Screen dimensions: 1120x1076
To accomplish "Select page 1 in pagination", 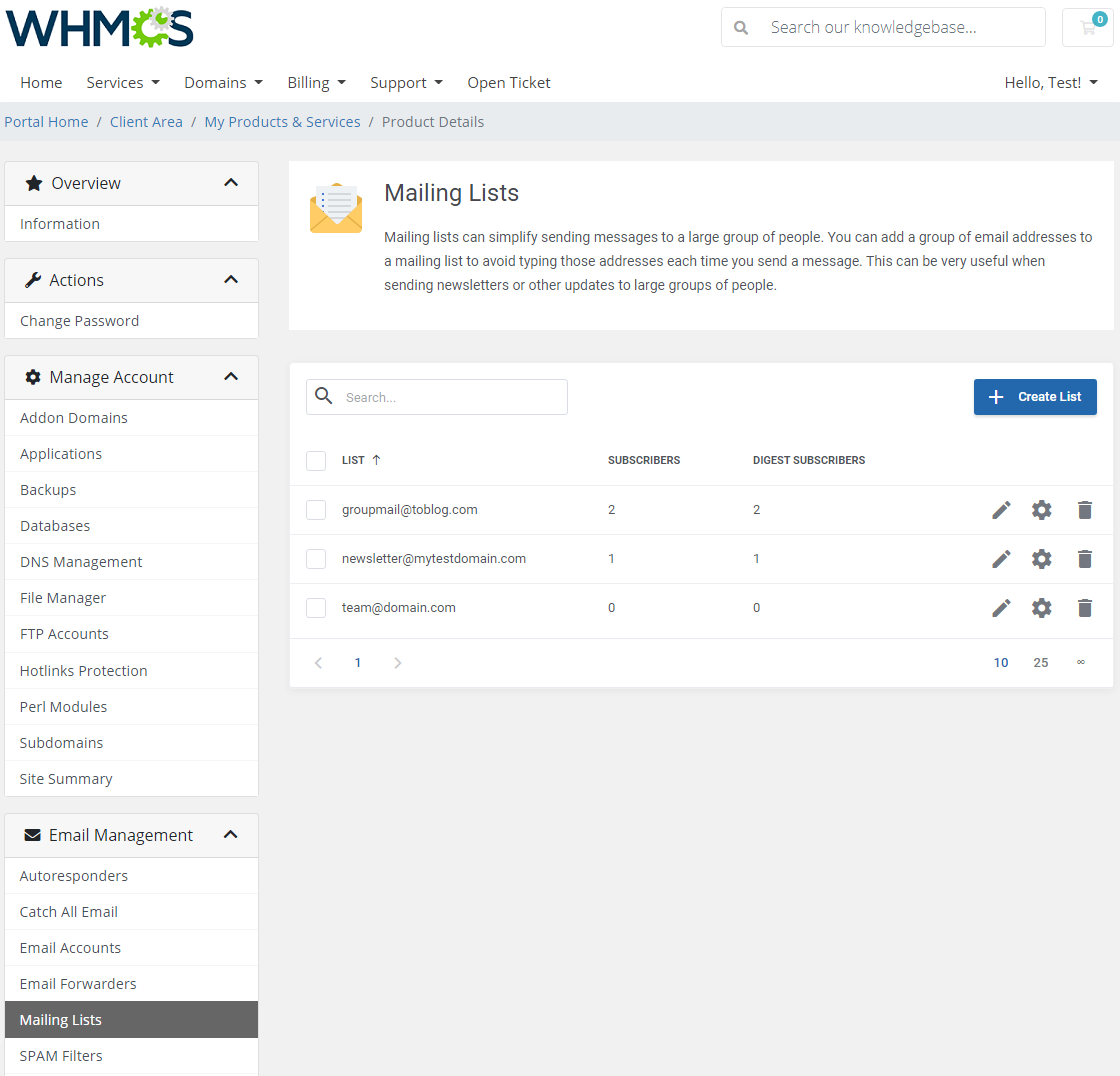I will (358, 663).
